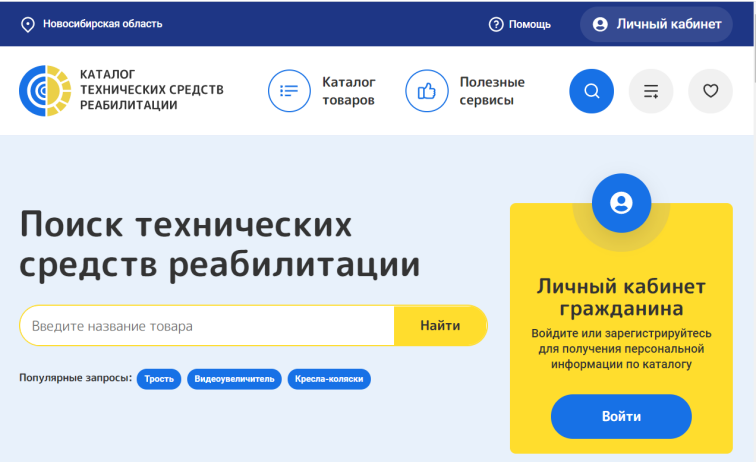Open the Полезные сервисы menu
Viewport: 756px width, 462px height.
[x=491, y=91]
